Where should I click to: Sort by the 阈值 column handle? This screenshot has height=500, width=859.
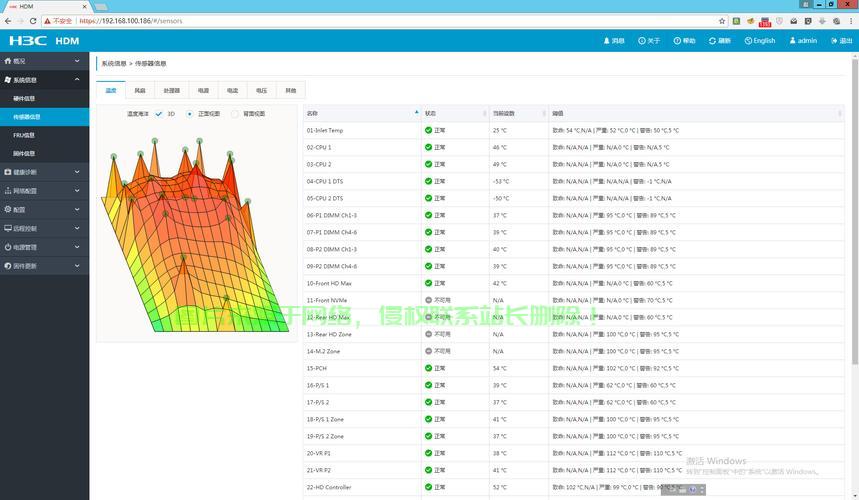pos(839,113)
